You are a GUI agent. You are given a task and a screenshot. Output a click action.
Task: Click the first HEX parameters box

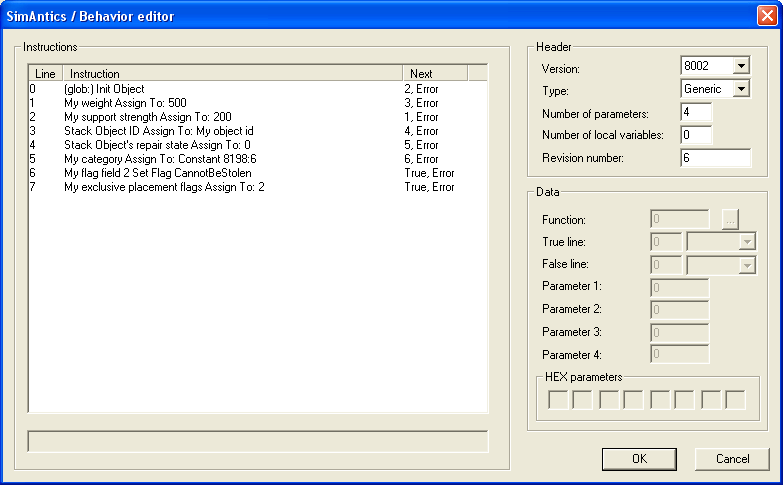coord(558,400)
